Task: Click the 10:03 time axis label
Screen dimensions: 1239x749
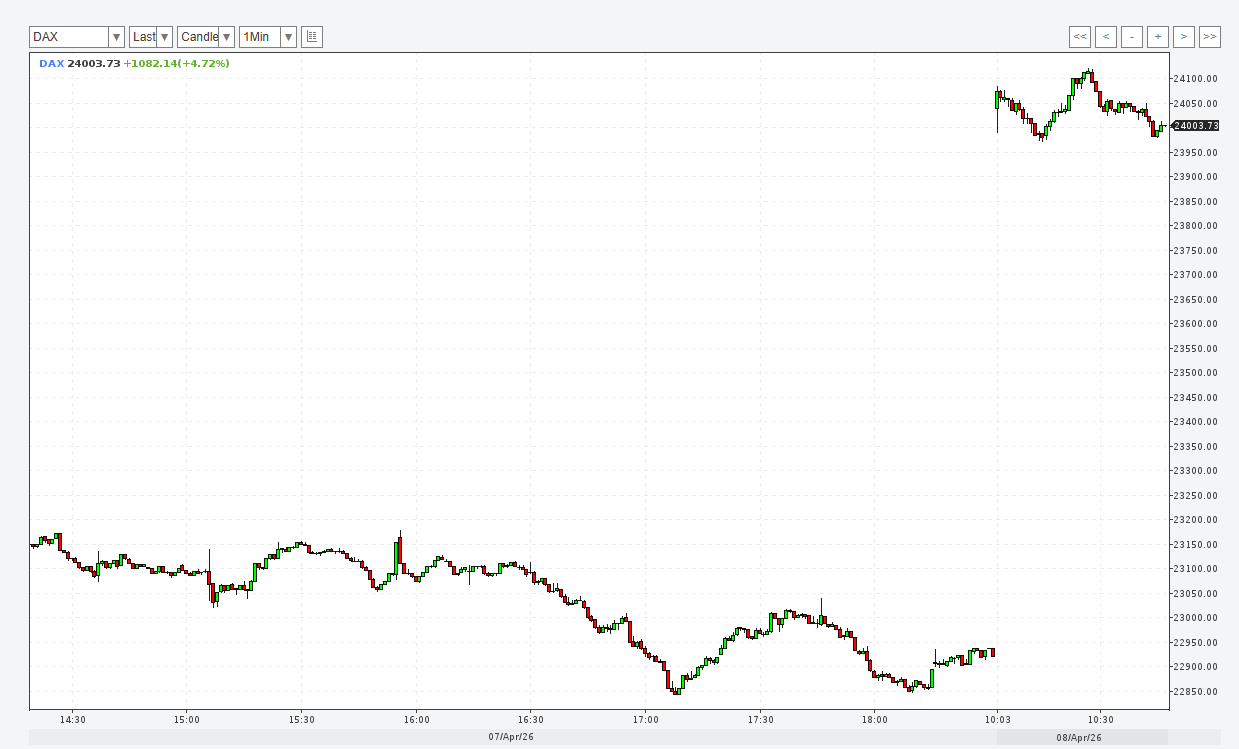Action: point(997,719)
